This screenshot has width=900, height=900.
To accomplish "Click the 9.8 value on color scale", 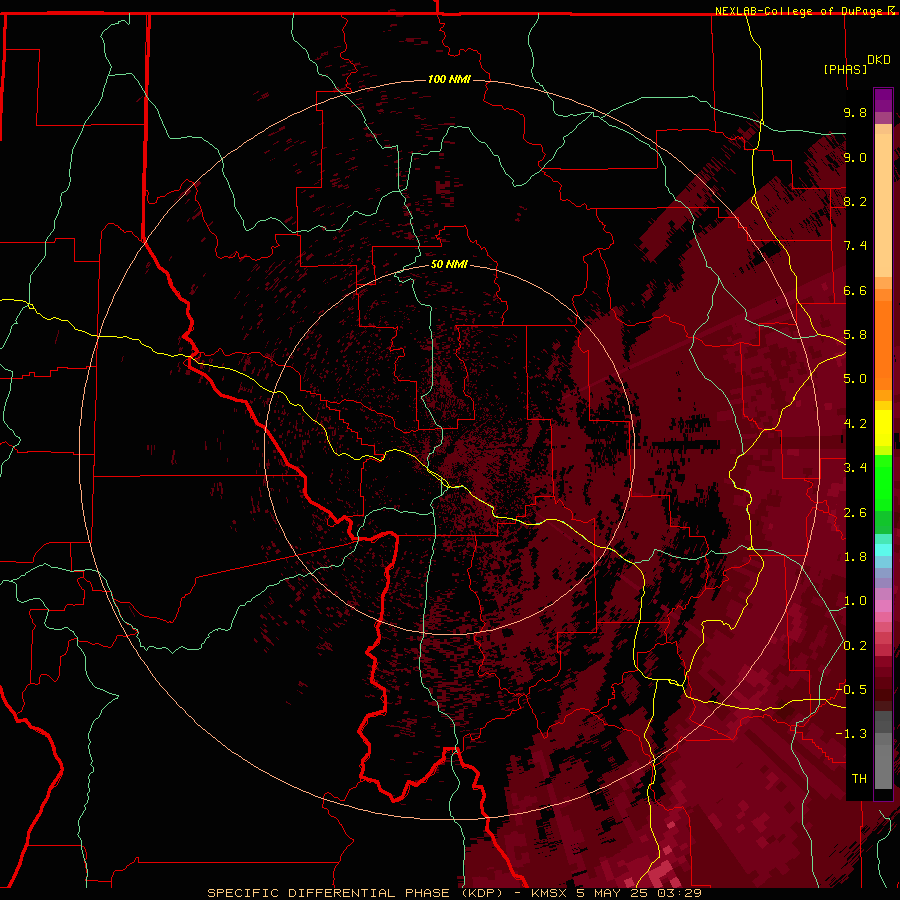I will [x=855, y=112].
